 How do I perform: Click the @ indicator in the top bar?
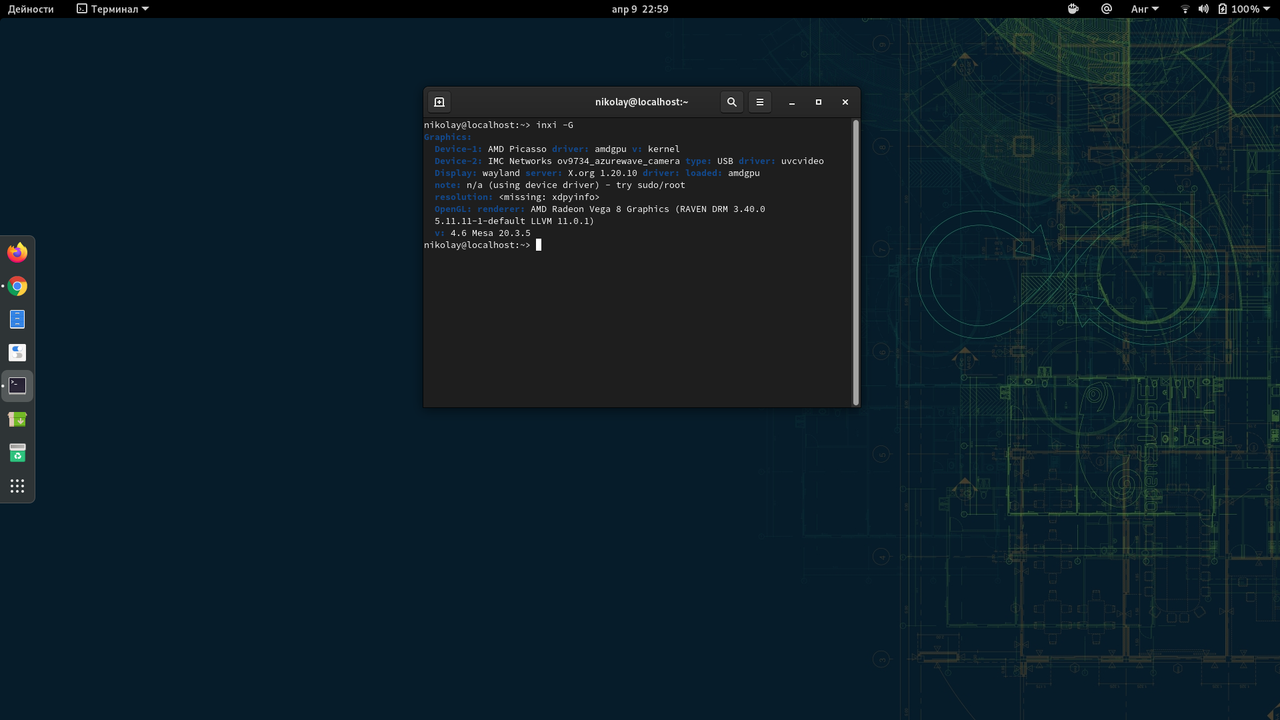pos(1106,9)
